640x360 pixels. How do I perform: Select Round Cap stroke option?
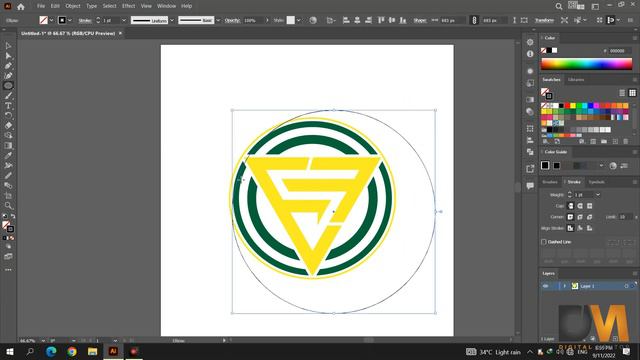click(x=580, y=206)
